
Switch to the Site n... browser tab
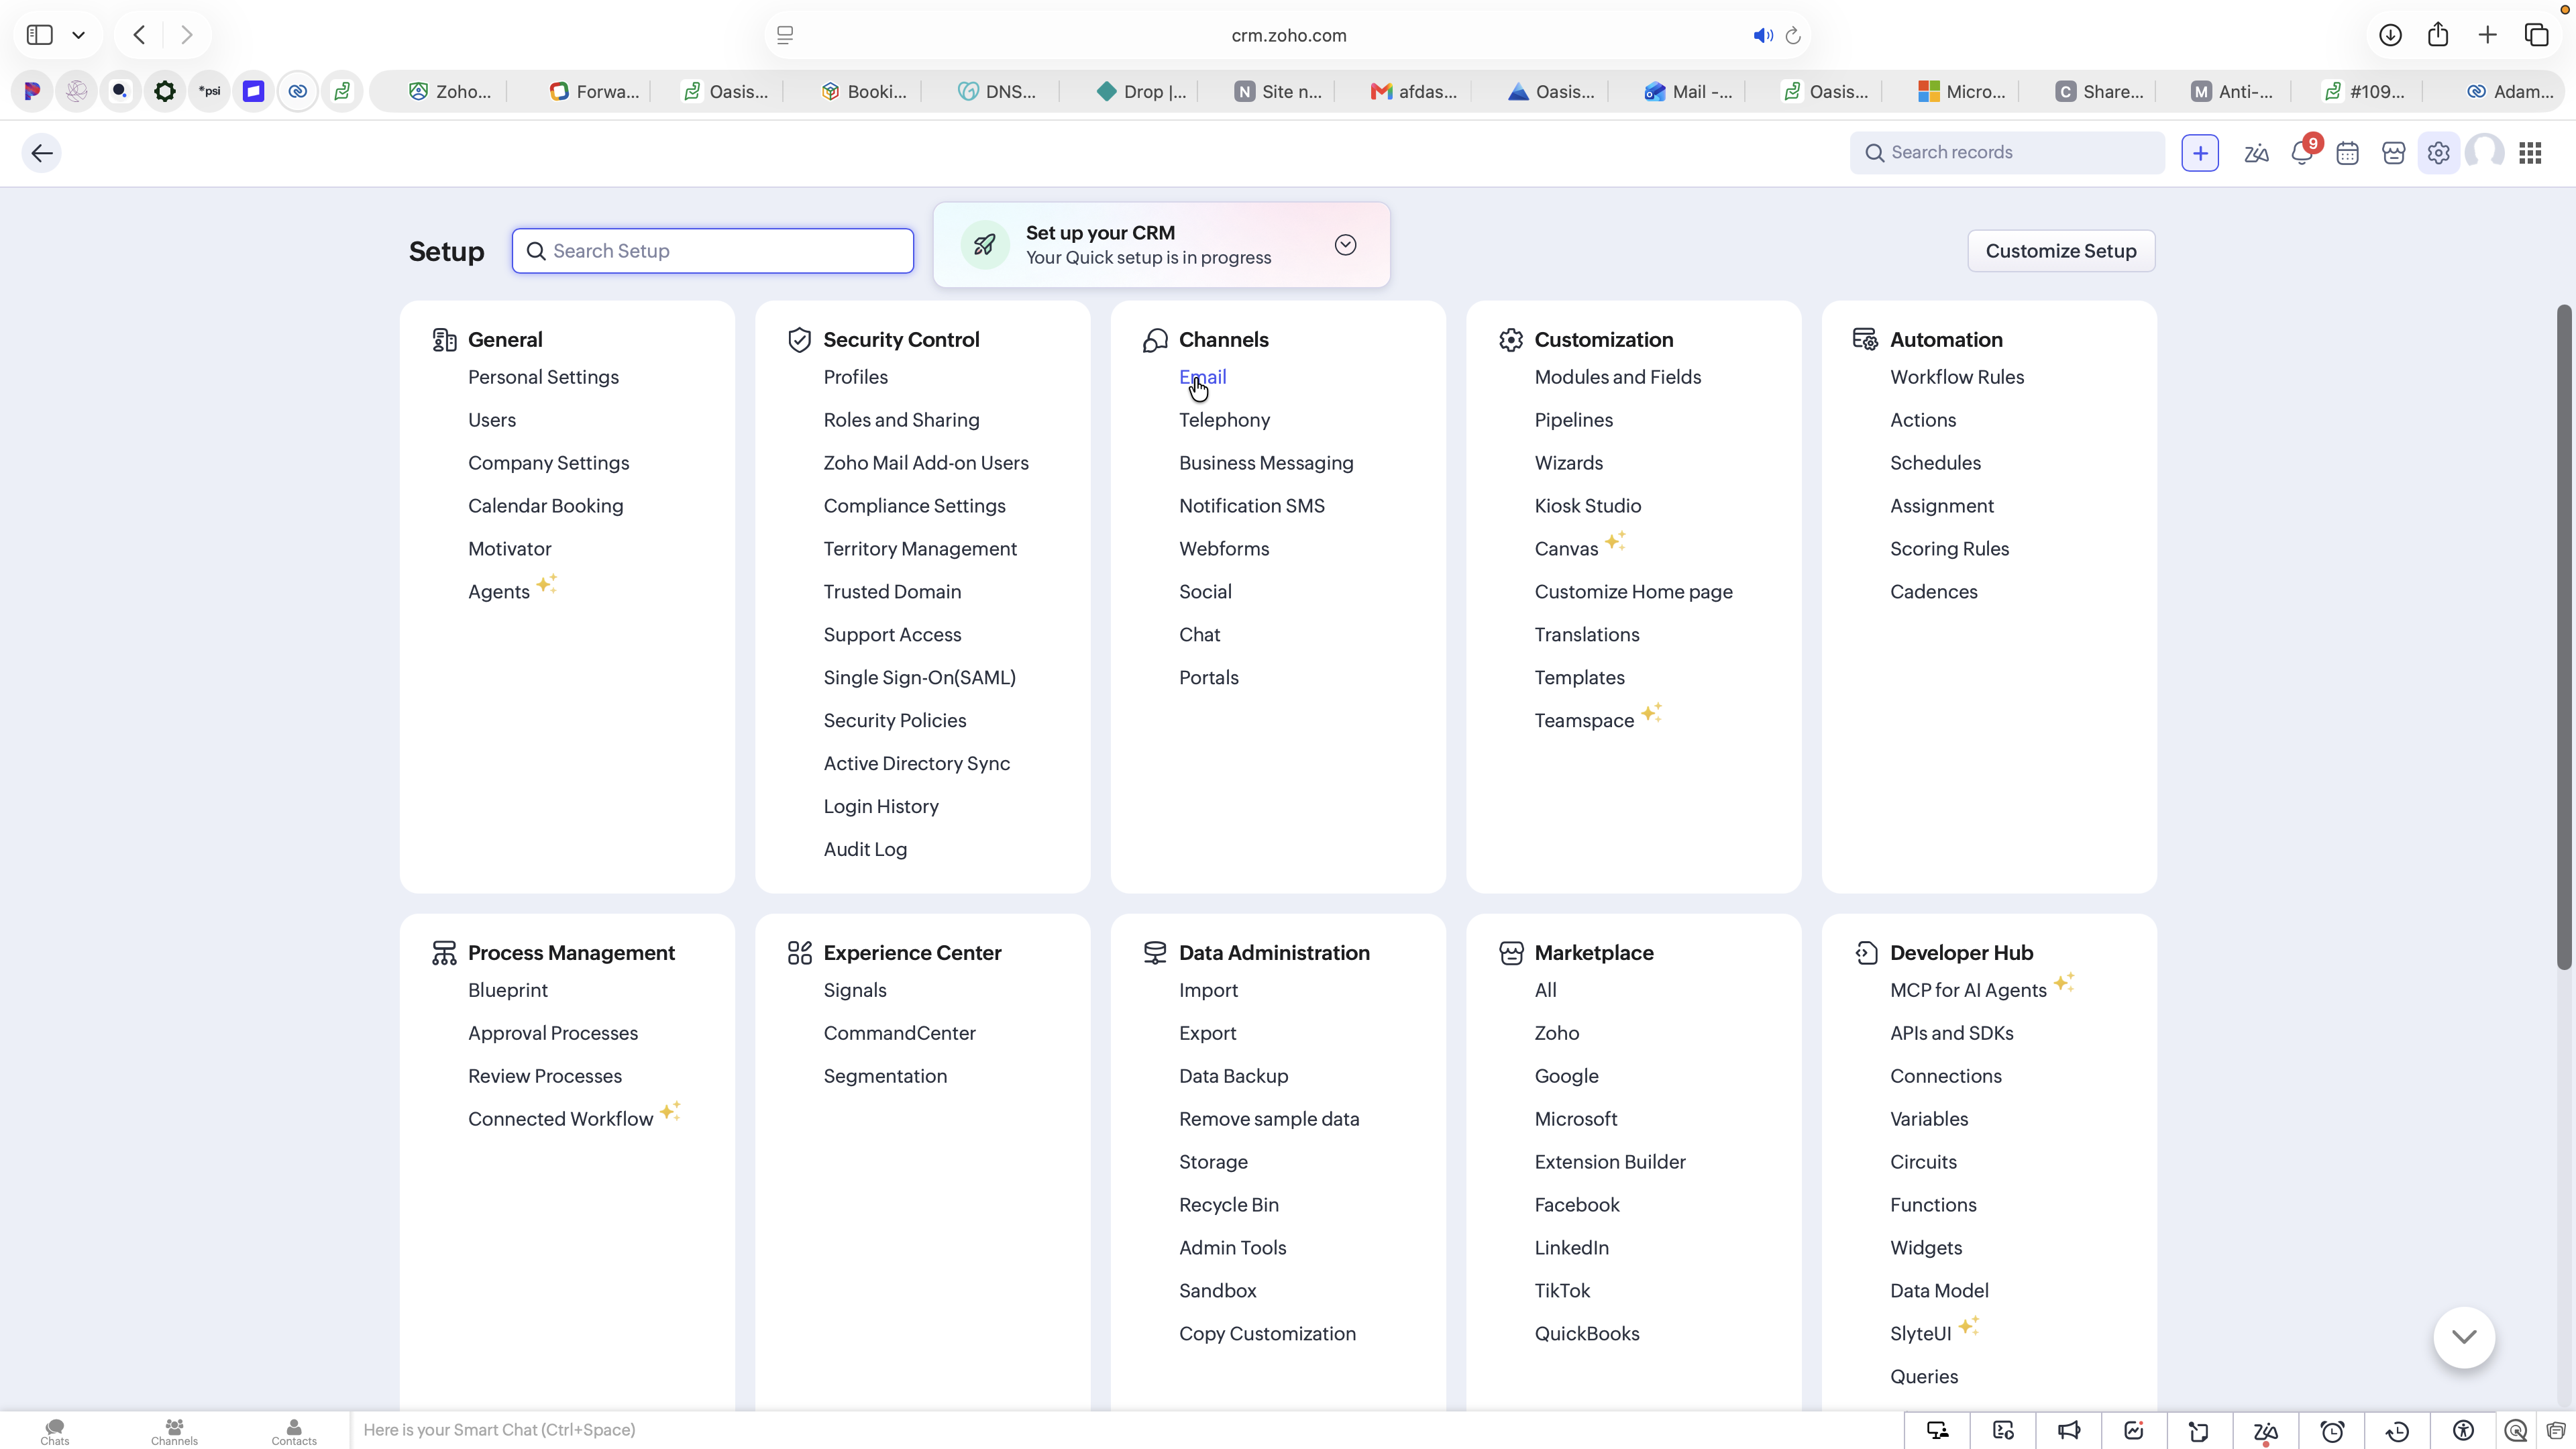coord(1278,92)
